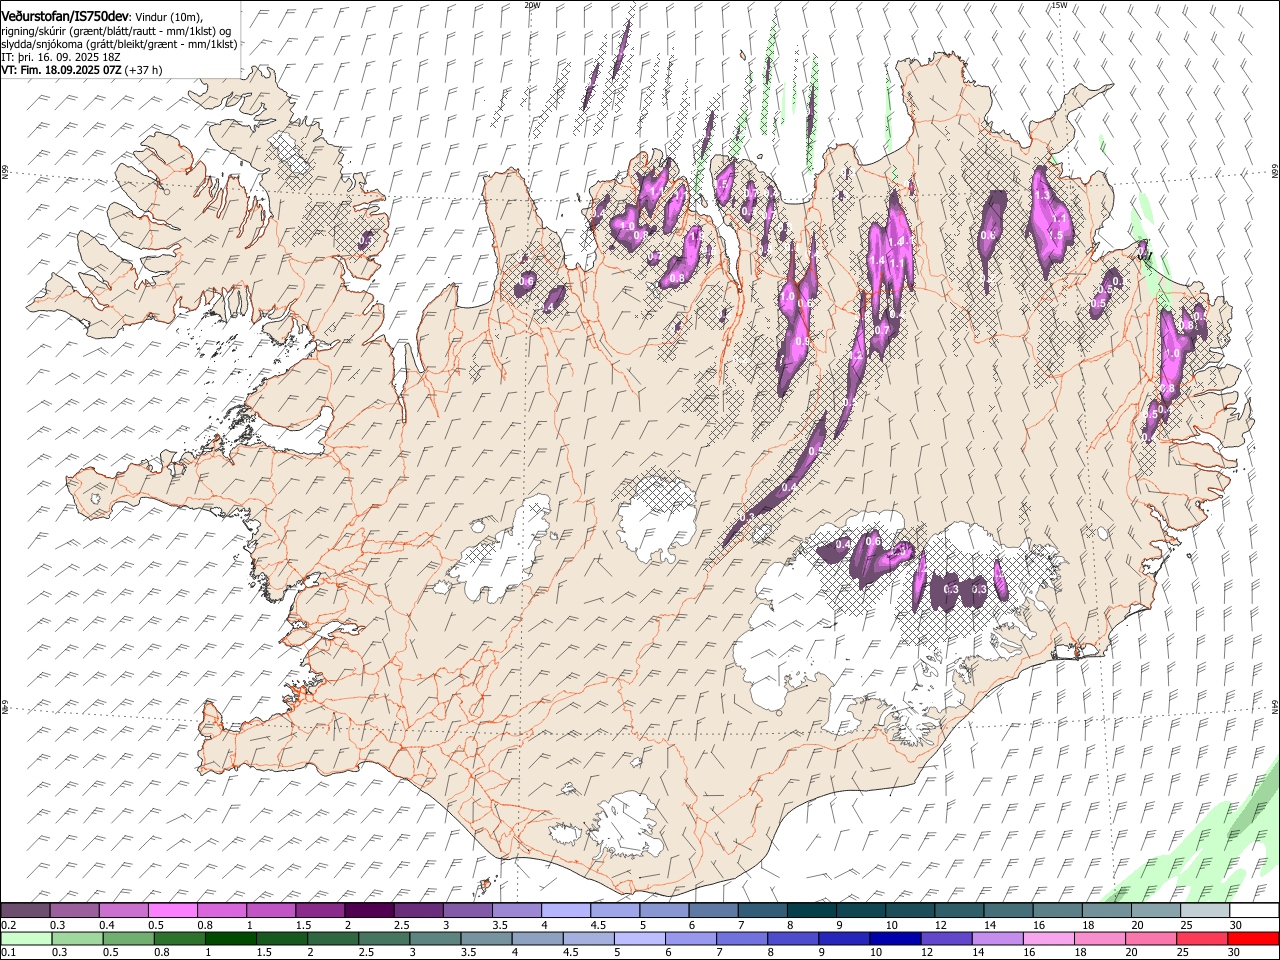Click the '(+37 h)' forecast offset text

144,71
